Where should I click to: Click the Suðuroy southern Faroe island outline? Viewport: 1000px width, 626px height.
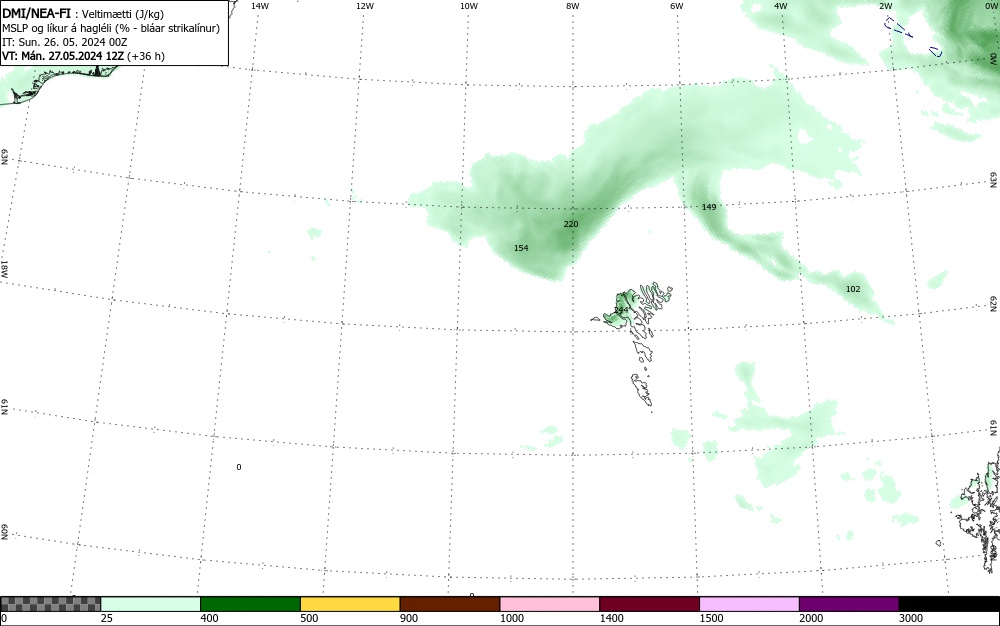pyautogui.click(x=642, y=390)
